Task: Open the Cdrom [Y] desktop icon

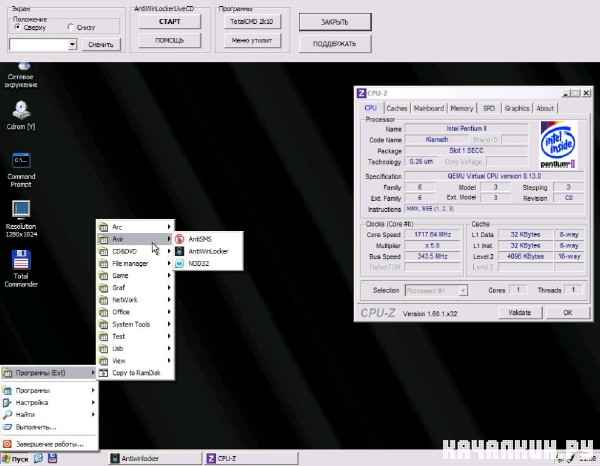Action: point(21,115)
